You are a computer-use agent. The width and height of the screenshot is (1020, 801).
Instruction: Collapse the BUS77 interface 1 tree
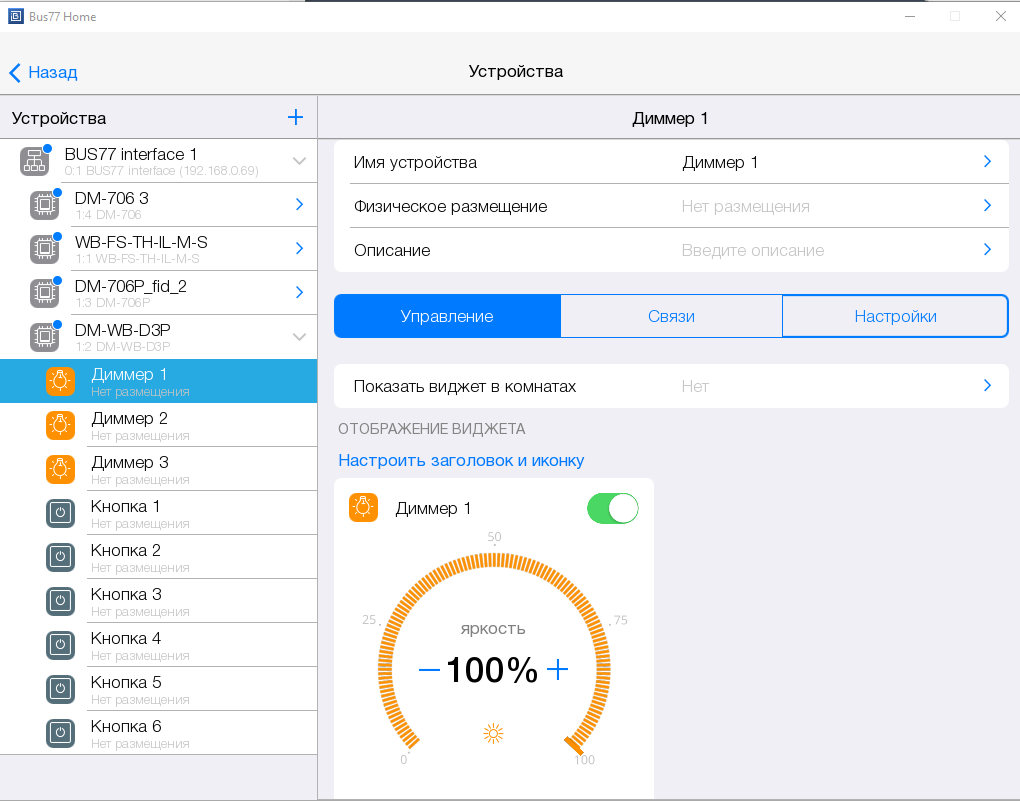299,161
